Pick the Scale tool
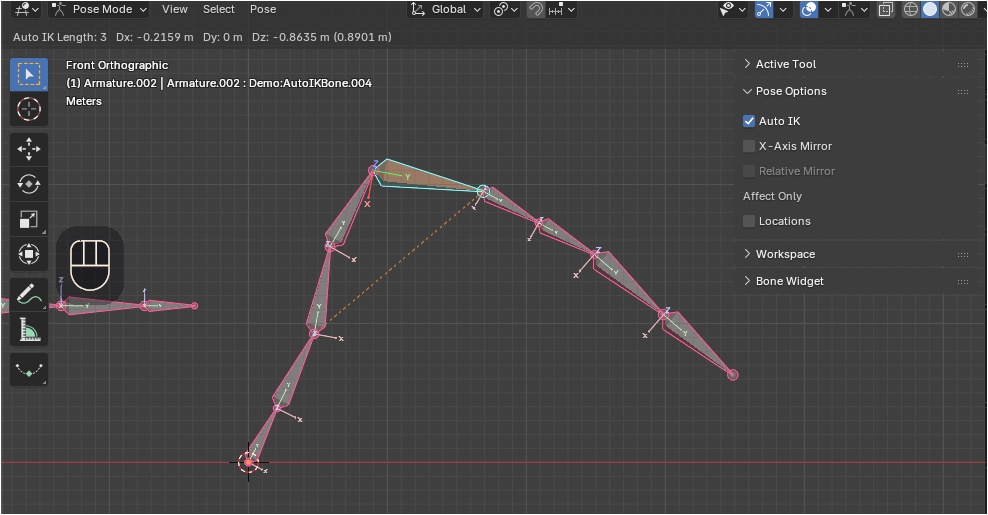The height and width of the screenshot is (515, 988). point(29,219)
